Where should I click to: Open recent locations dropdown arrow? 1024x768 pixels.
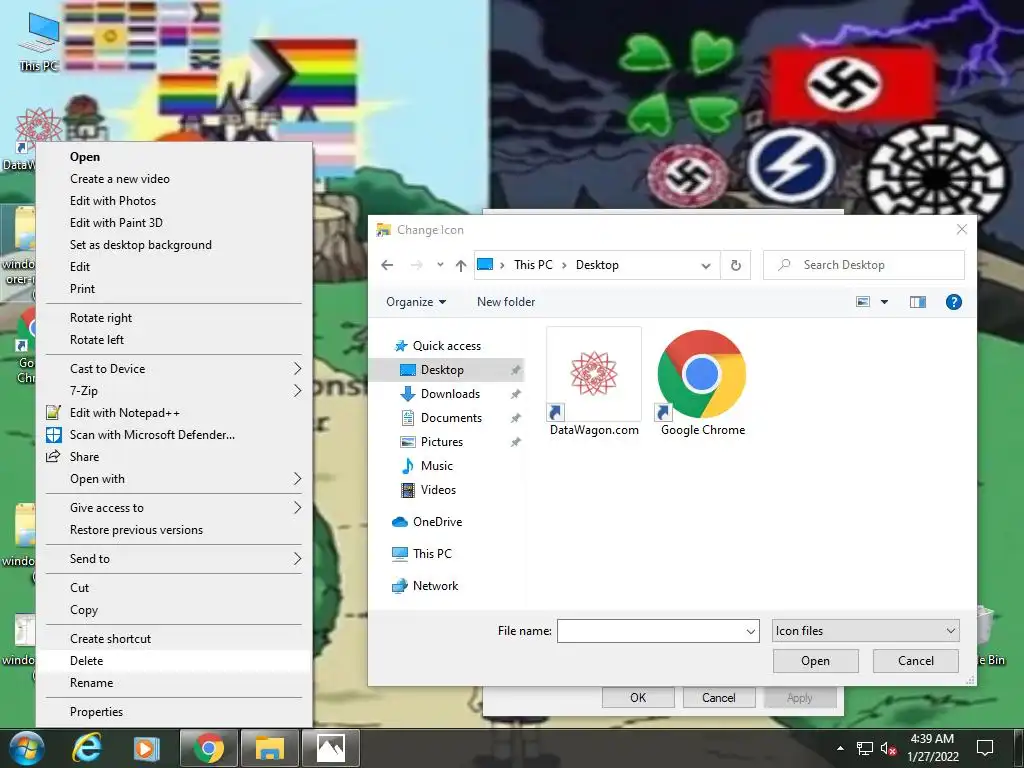click(x=440, y=264)
